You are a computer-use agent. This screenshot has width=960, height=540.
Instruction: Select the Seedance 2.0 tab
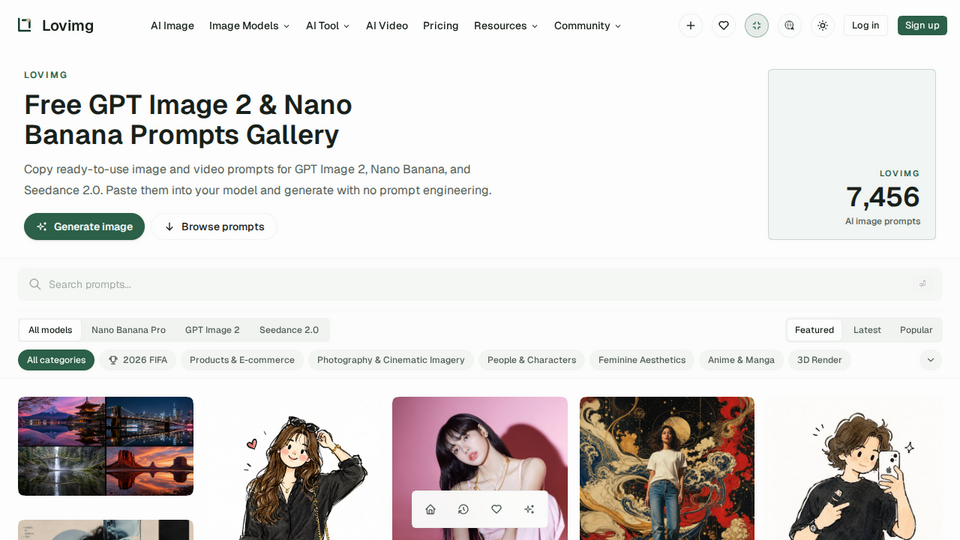[289, 330]
